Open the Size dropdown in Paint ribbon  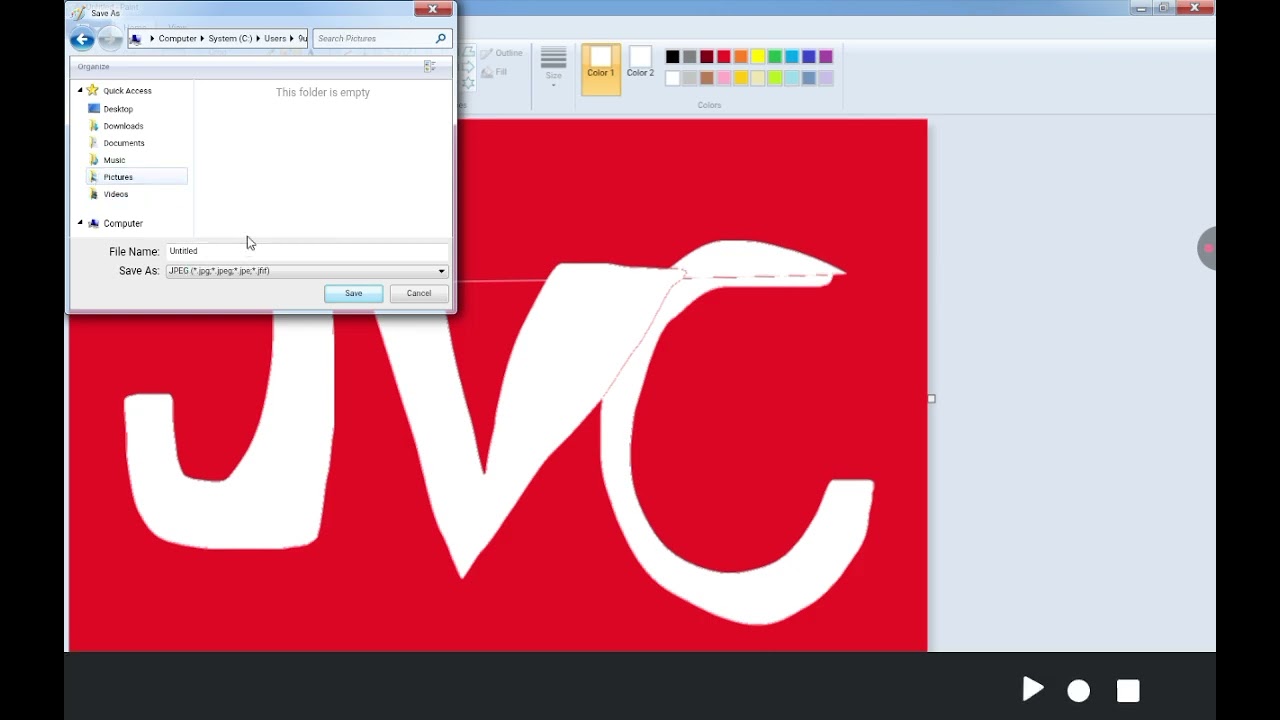[x=553, y=68]
